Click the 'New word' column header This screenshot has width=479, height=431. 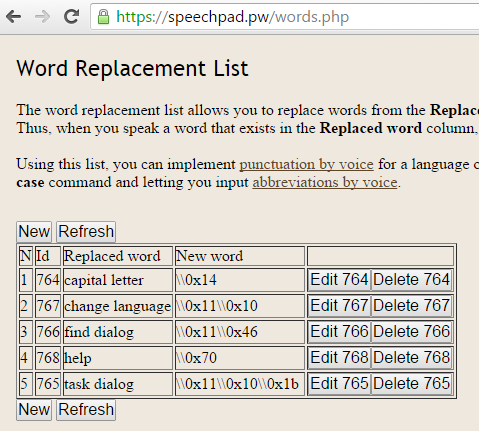tap(240, 256)
